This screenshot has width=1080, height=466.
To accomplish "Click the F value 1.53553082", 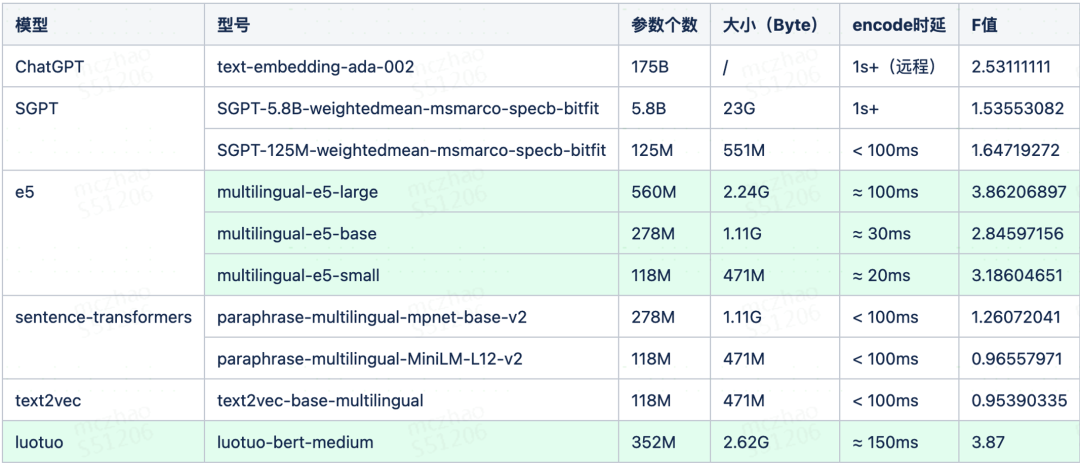I will pyautogui.click(x=1017, y=109).
